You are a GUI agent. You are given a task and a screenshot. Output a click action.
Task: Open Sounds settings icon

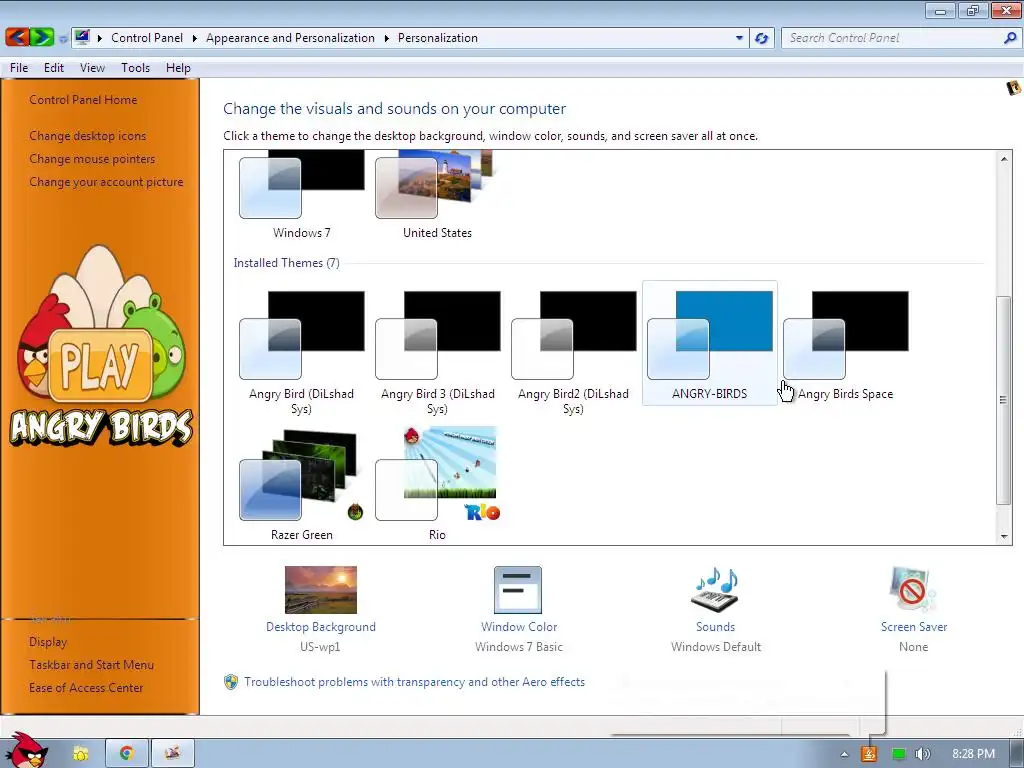point(714,590)
